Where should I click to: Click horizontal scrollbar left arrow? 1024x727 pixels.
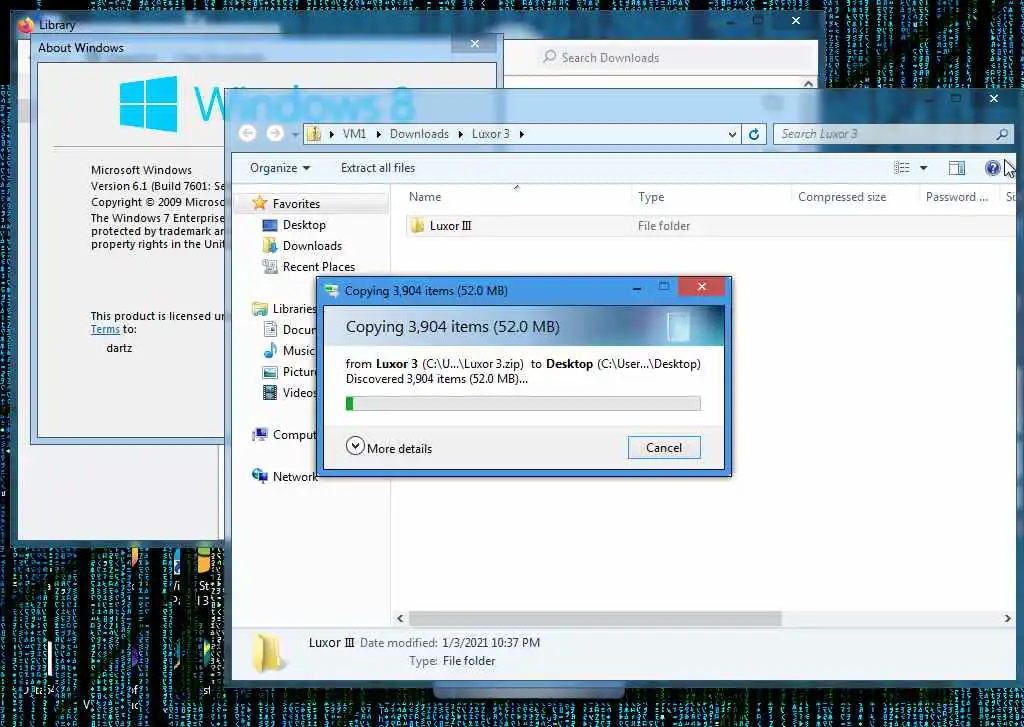(x=400, y=619)
